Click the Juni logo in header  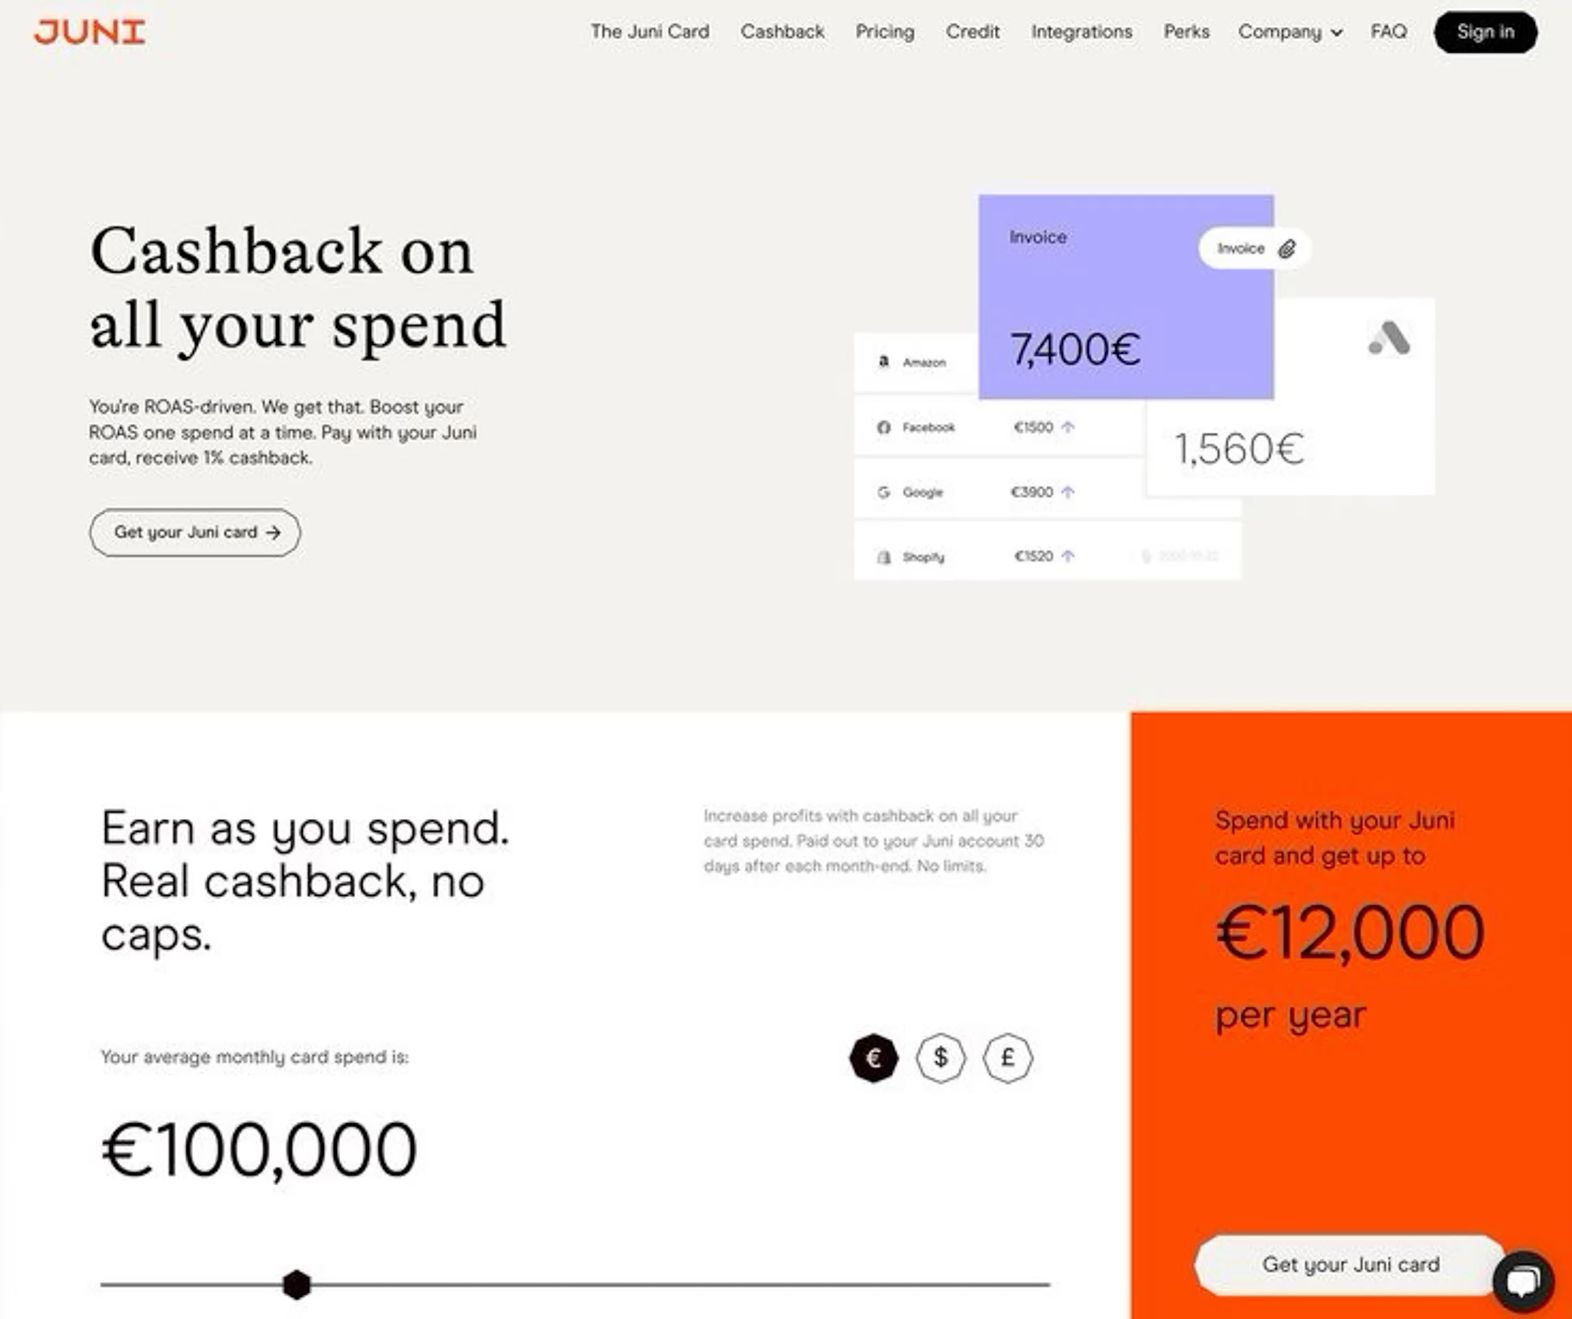[x=90, y=32]
